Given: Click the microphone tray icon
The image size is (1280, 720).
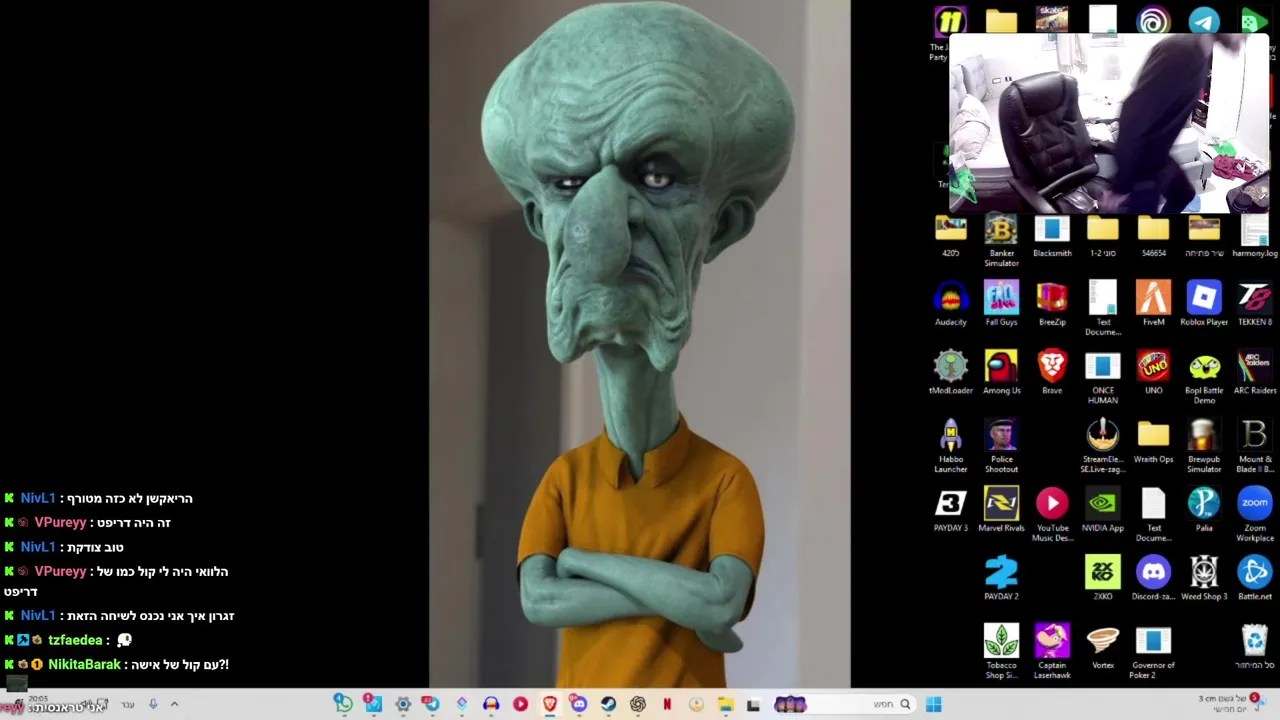Looking at the screenshot, I should 153,704.
